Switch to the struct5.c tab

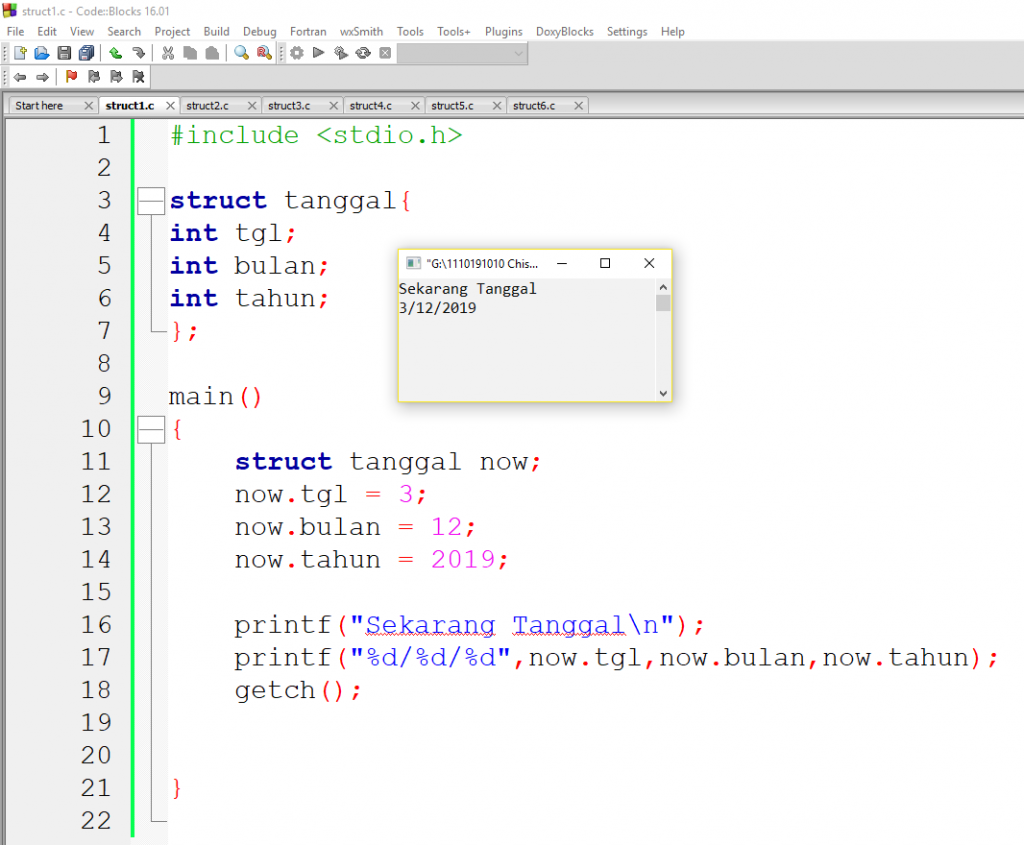tap(453, 105)
